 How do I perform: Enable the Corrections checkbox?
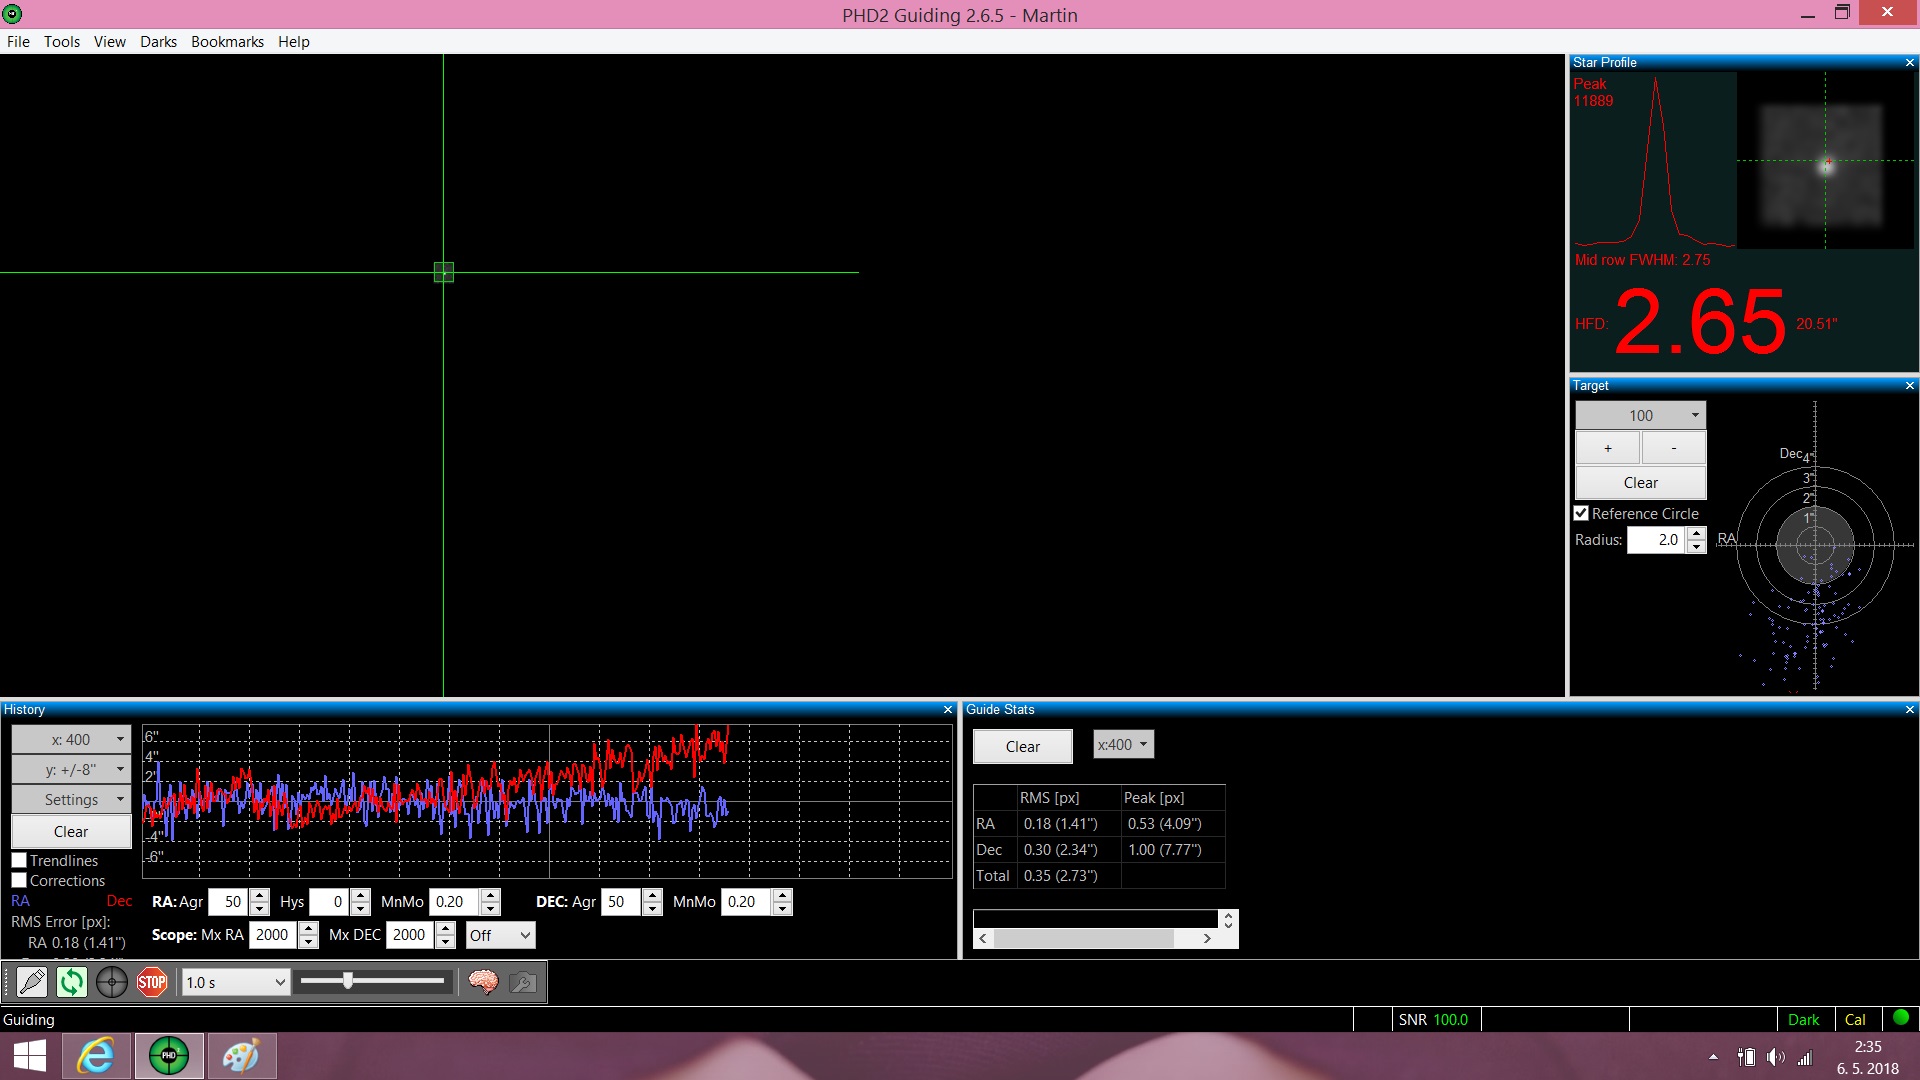(x=19, y=880)
